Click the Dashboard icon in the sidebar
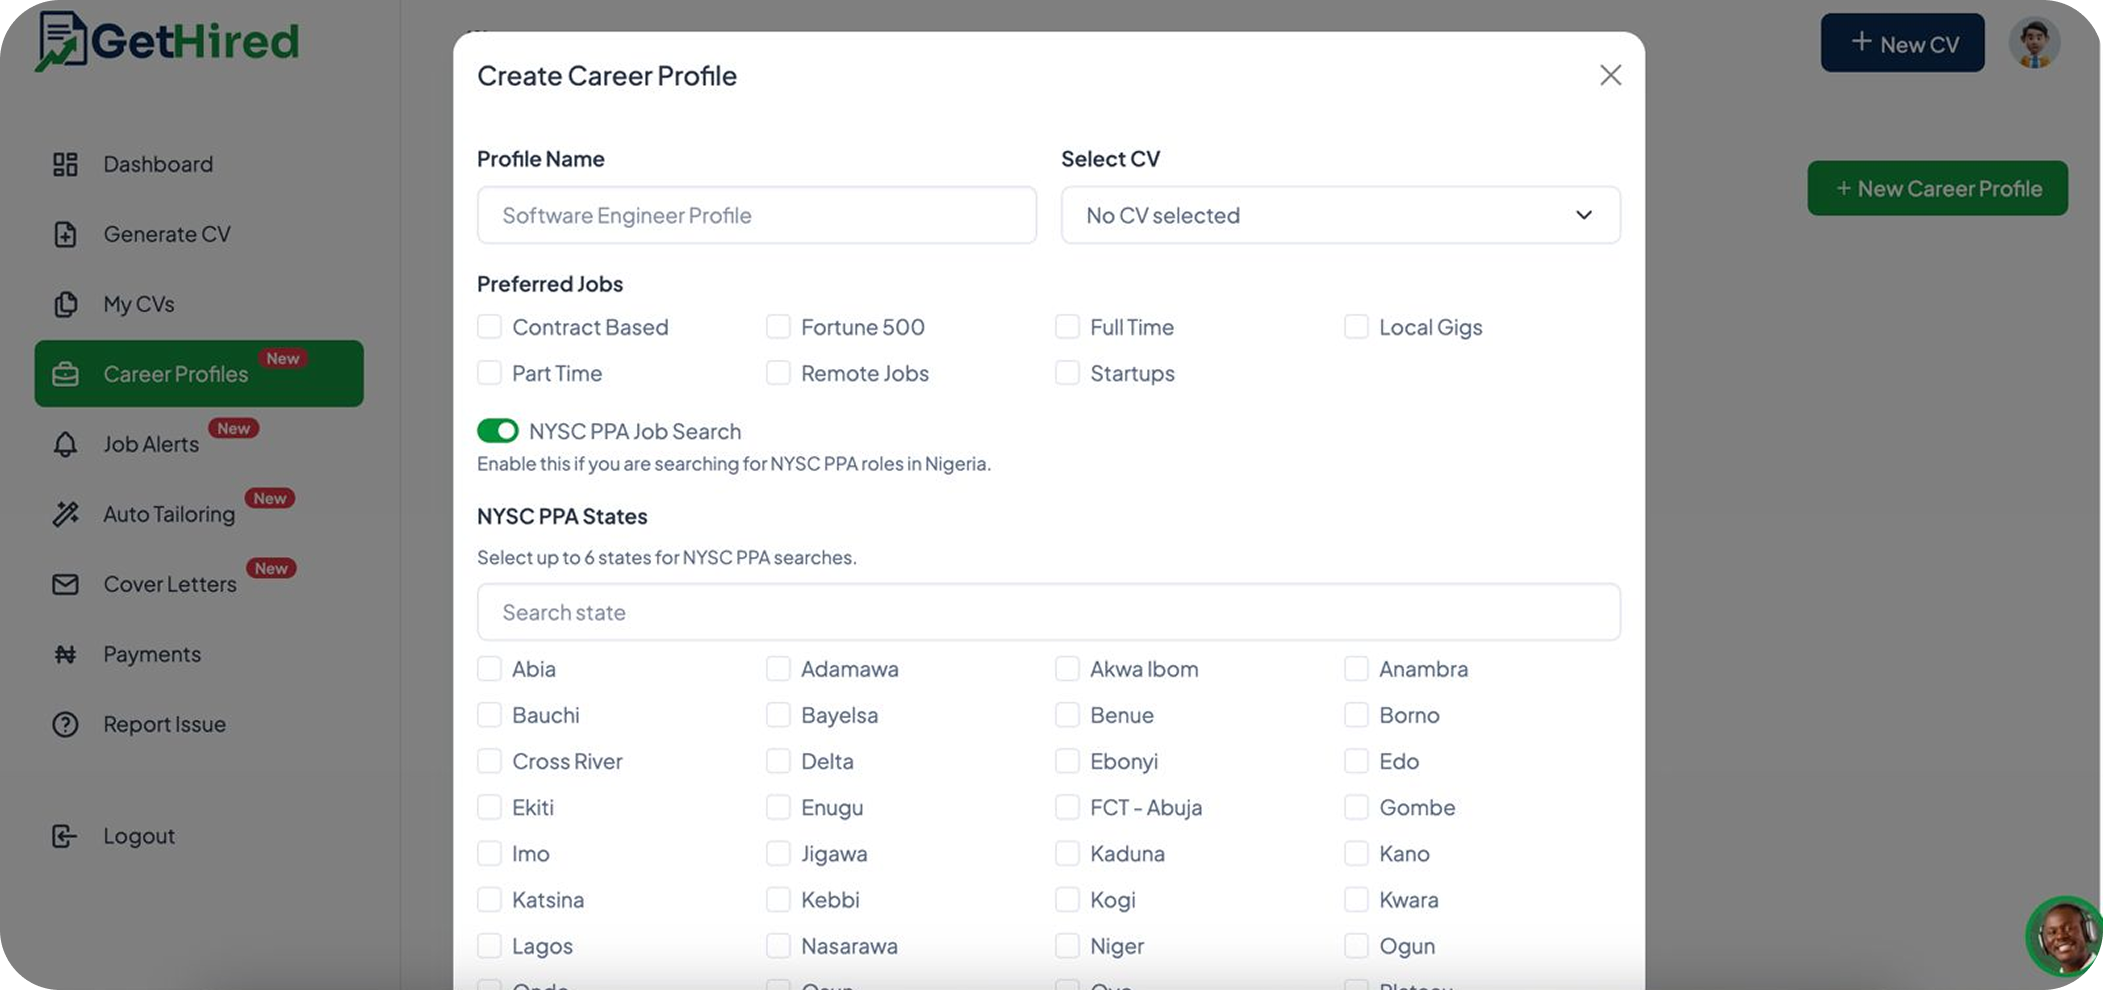This screenshot has width=2103, height=990. pos(66,163)
